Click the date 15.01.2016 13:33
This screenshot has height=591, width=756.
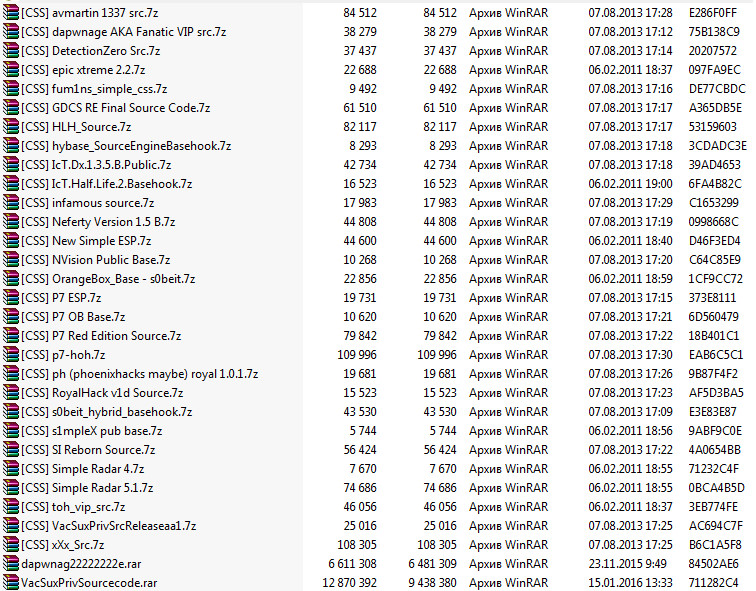point(630,583)
